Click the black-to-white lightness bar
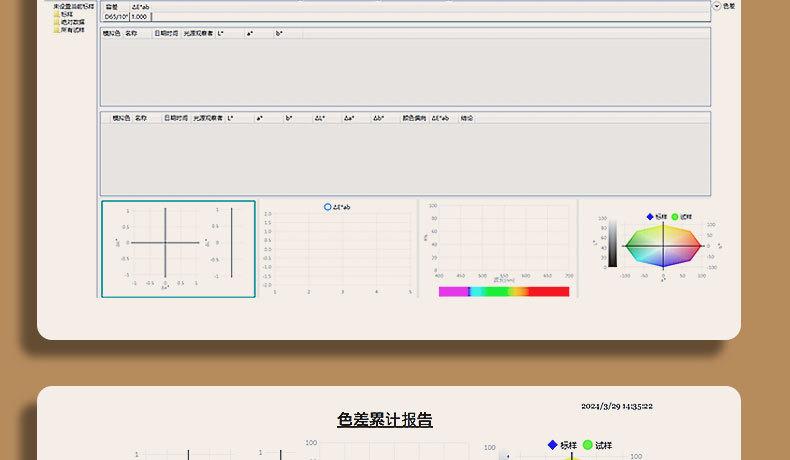 coord(612,243)
